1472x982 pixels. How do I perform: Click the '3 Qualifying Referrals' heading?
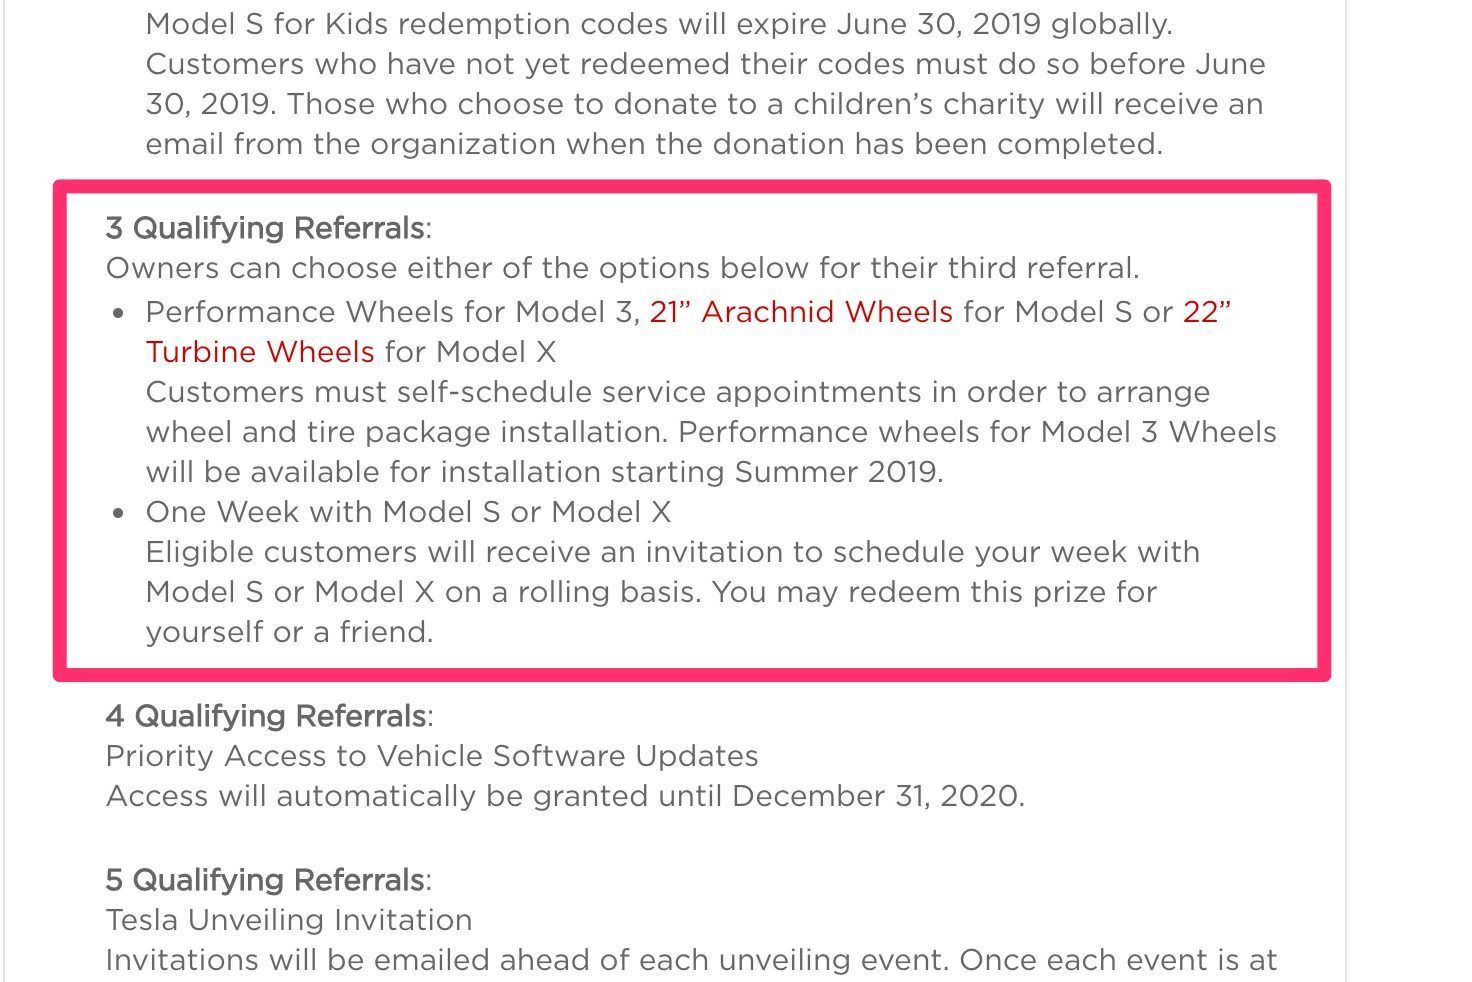tap(266, 229)
